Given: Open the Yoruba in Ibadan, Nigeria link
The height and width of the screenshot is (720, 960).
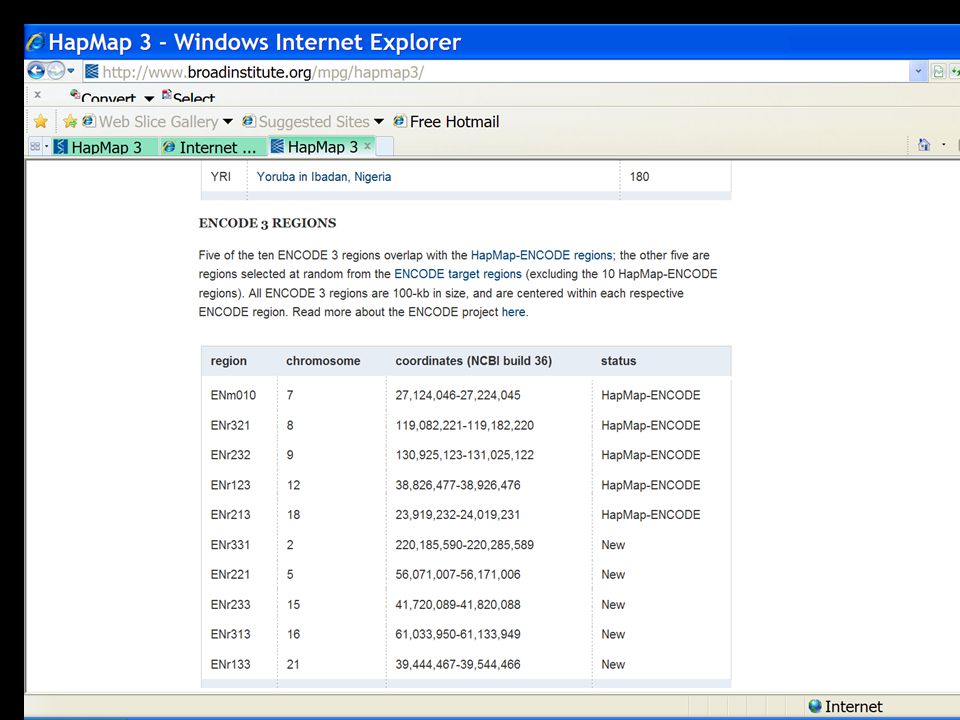Looking at the screenshot, I should (323, 177).
